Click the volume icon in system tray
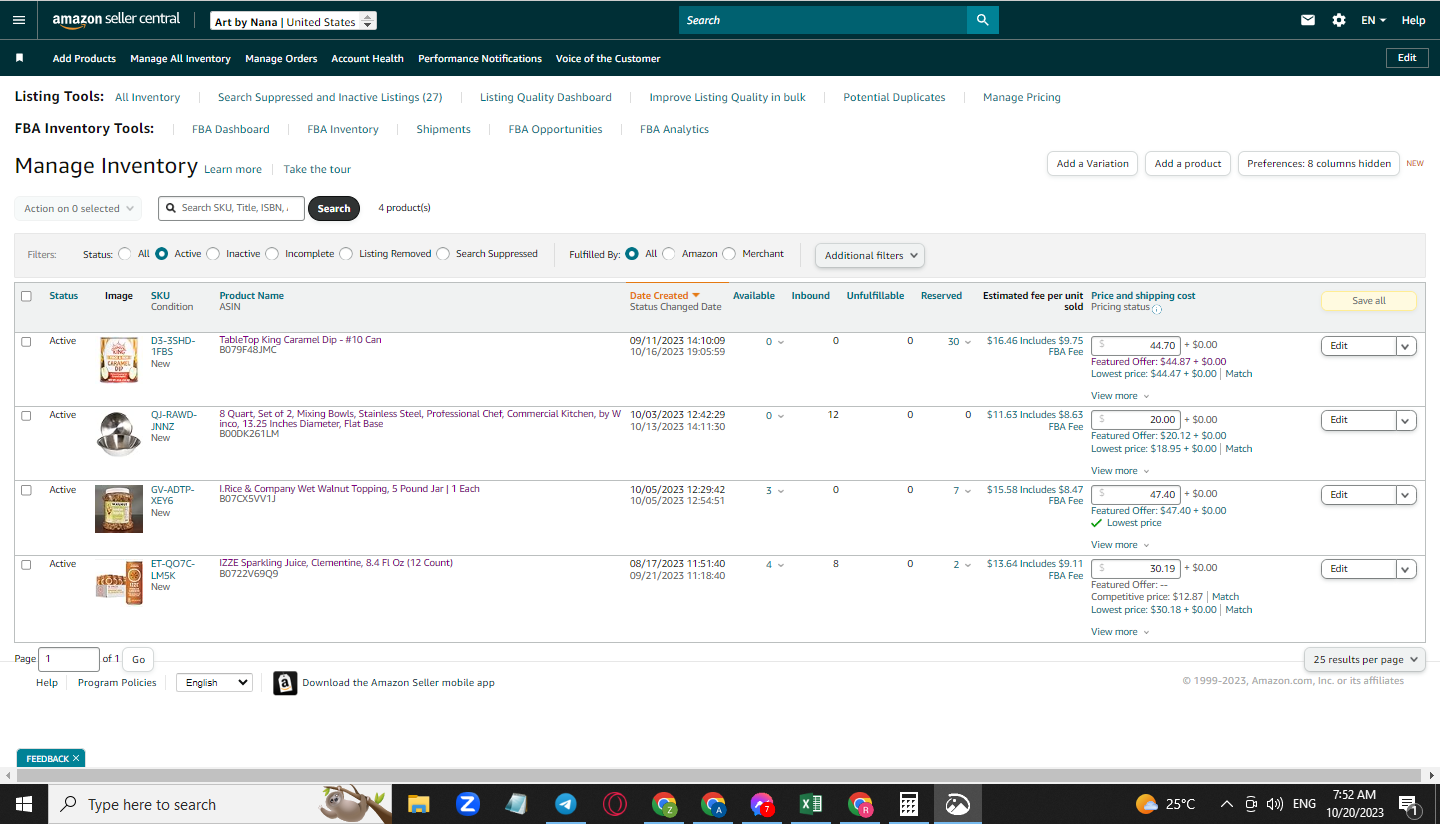The width and height of the screenshot is (1440, 824). 1274,804
